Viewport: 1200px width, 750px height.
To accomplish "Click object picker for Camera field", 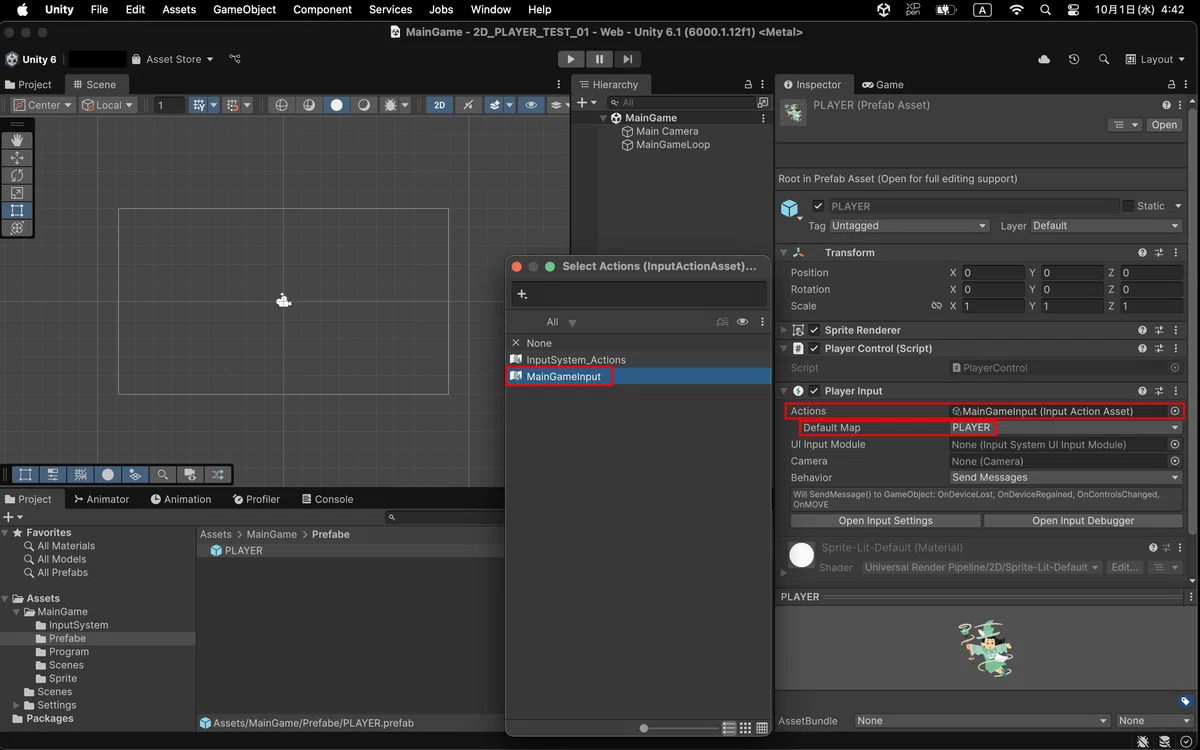I will tap(1175, 461).
